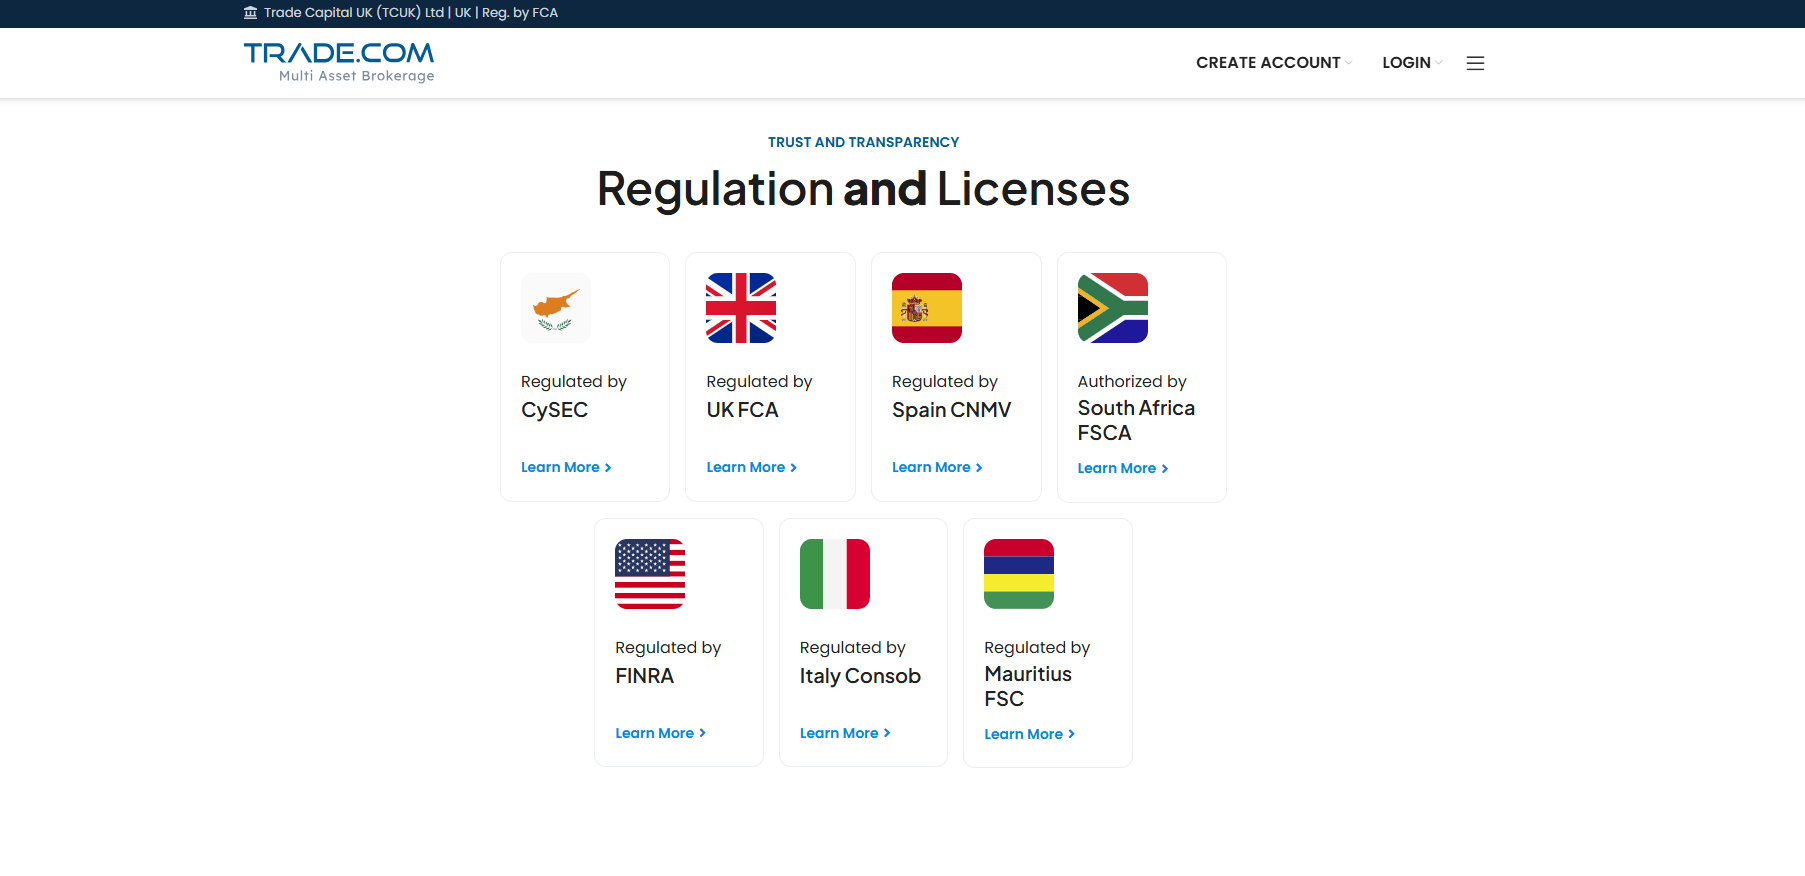Click the FINRA heading text

point(645,676)
